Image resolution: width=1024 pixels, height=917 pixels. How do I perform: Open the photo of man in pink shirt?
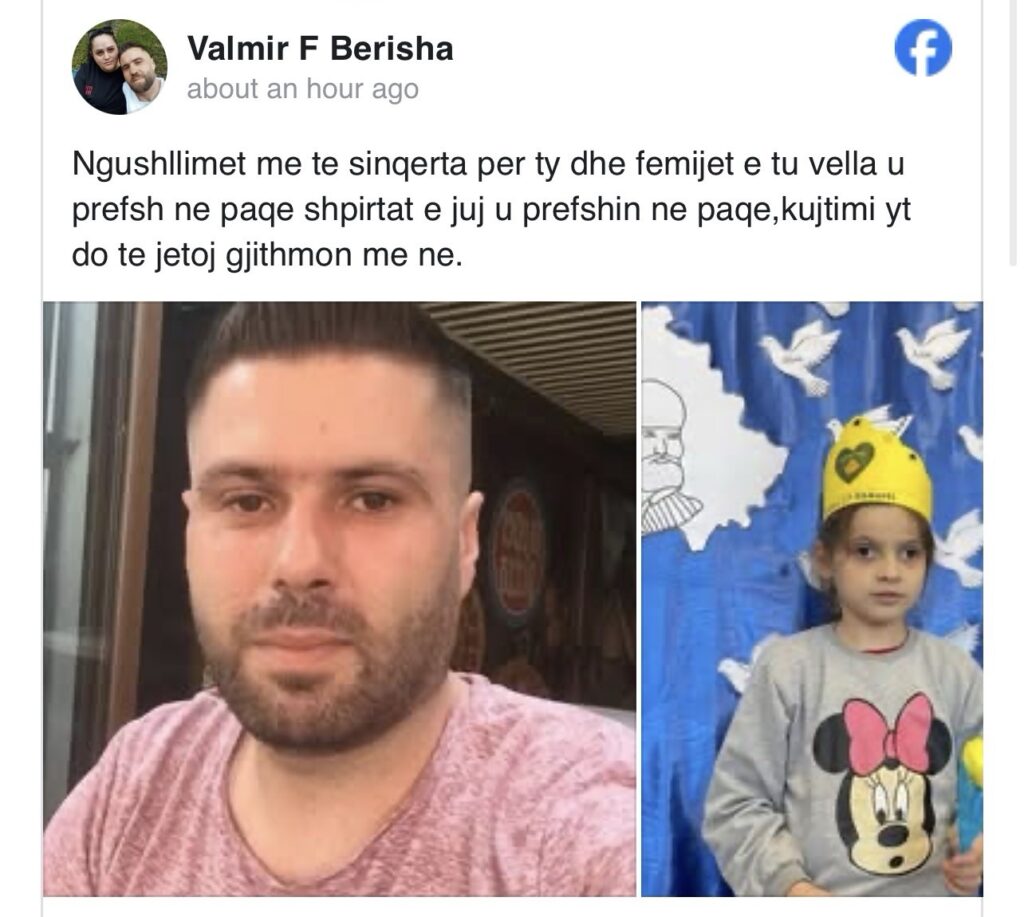[340, 598]
